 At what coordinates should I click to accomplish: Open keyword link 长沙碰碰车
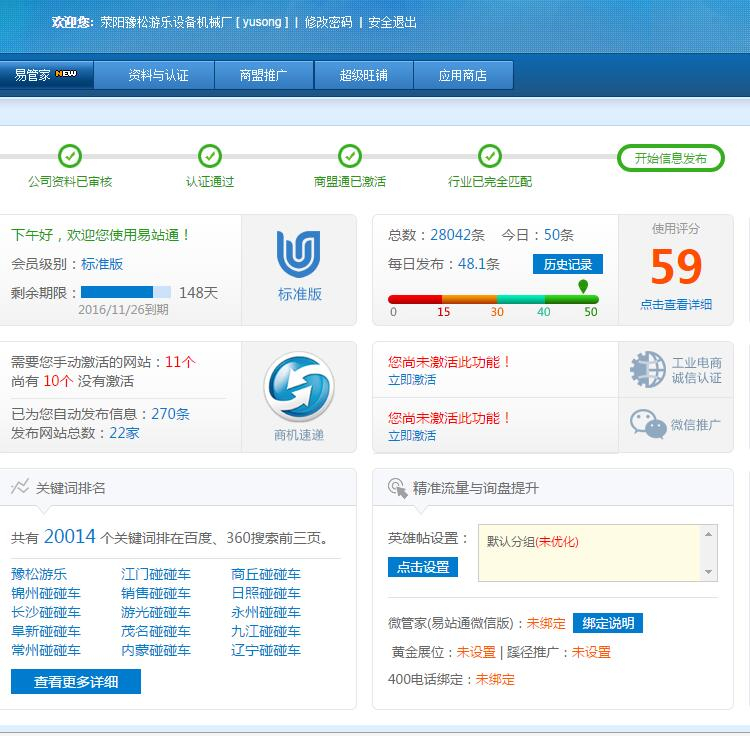tap(46, 612)
